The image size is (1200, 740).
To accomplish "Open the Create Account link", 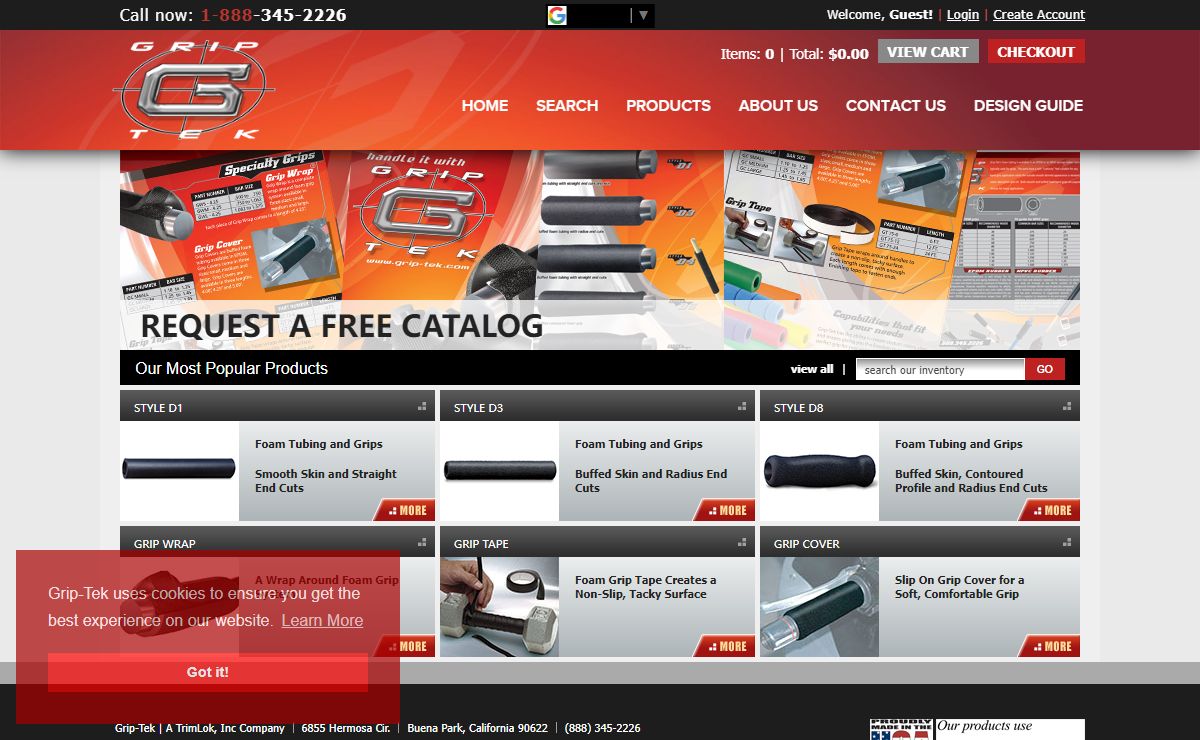I will [x=1039, y=15].
